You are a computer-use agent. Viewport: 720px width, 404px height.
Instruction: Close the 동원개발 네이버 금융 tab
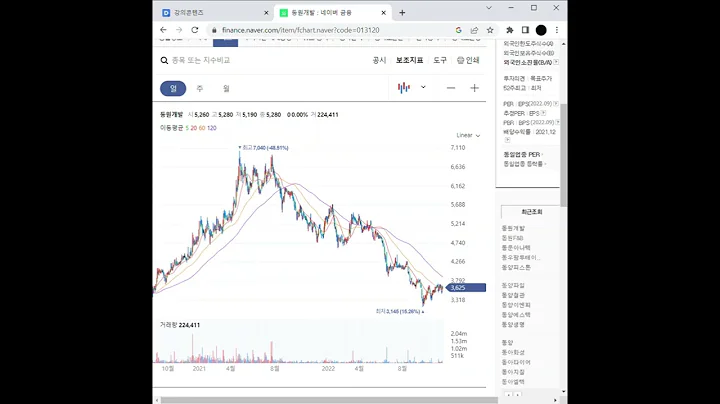383,13
